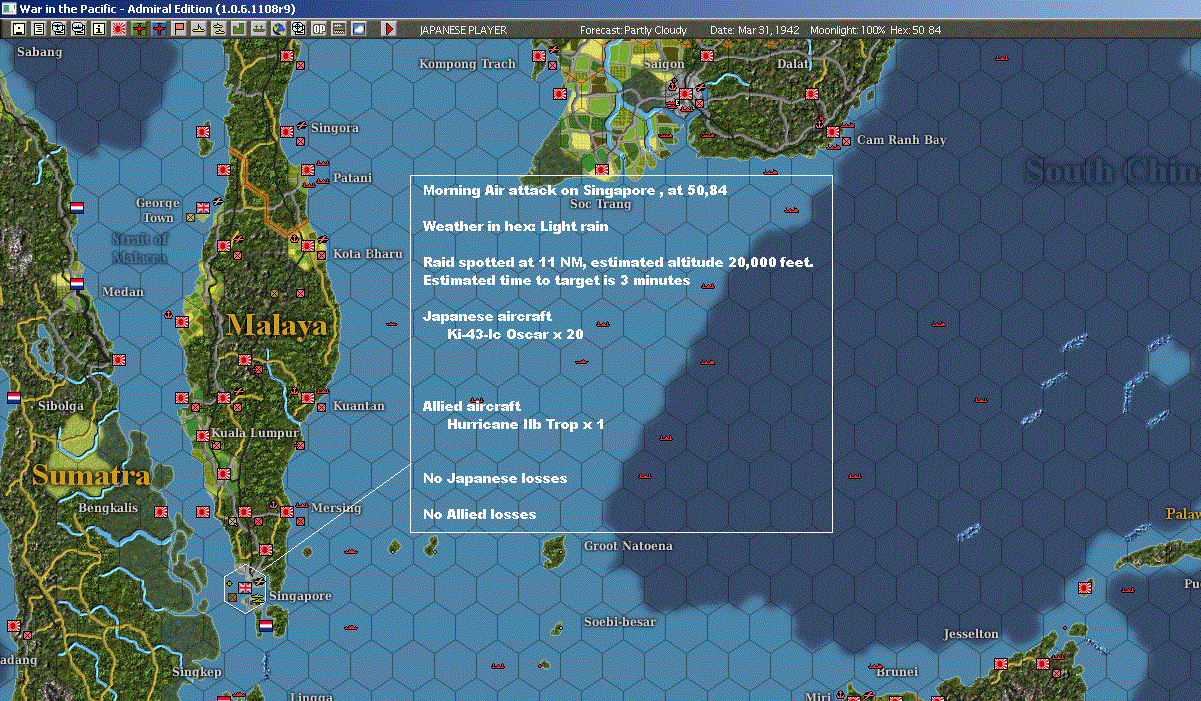Click the 'JAPANESE PLAYER' label
This screenshot has width=1201, height=701.
[464, 30]
